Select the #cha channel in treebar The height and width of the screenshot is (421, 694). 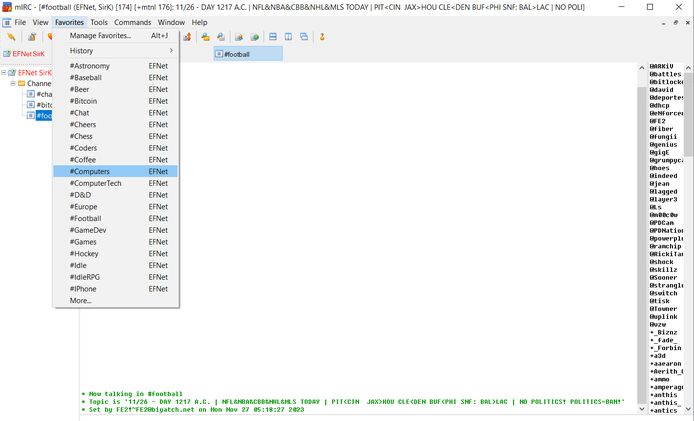[44, 94]
